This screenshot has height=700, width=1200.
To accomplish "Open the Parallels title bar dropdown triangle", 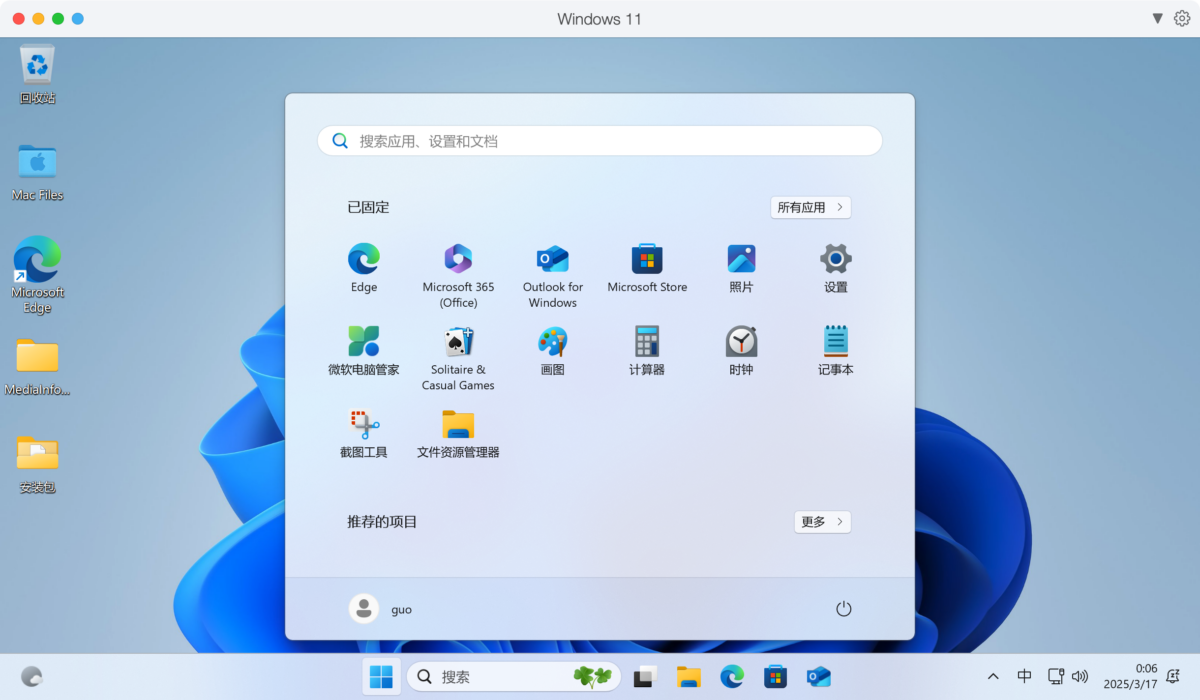I will coord(1157,19).
